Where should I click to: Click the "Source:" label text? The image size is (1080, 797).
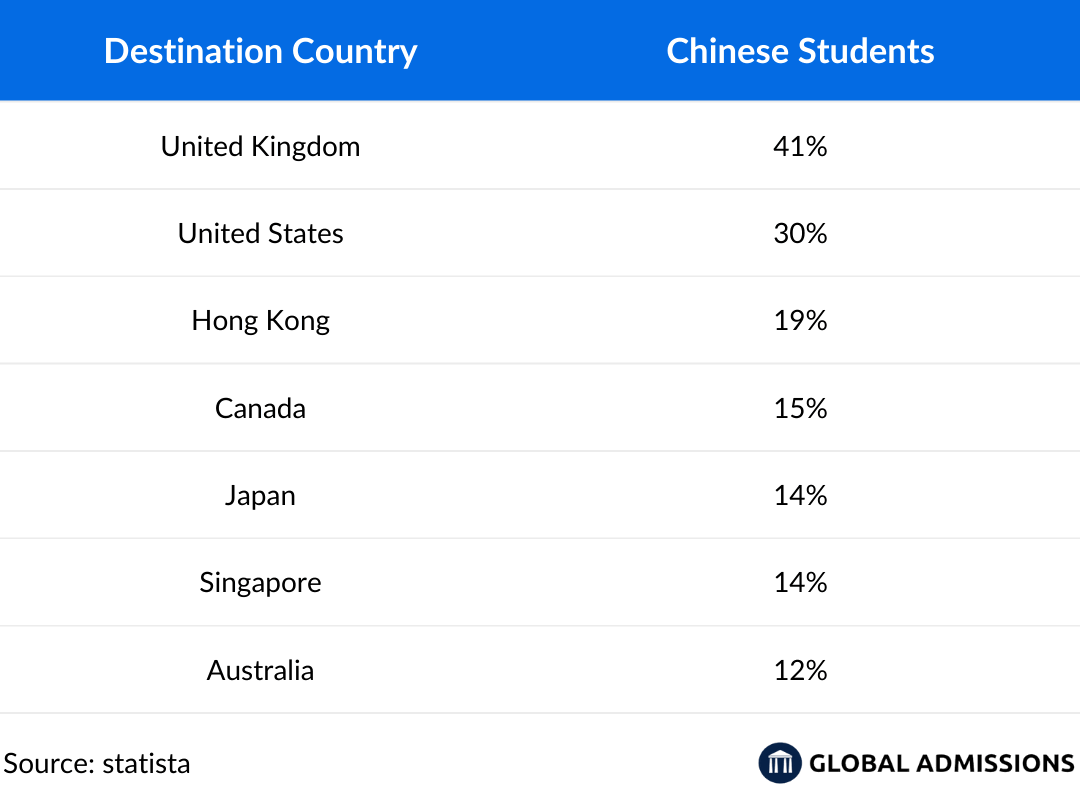[49, 764]
